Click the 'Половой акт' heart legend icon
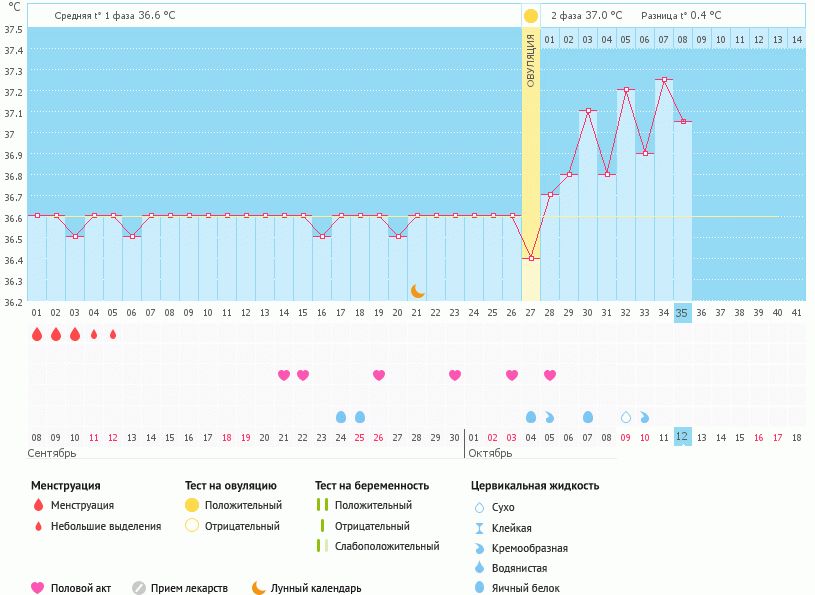815x595 pixels. click(38, 588)
